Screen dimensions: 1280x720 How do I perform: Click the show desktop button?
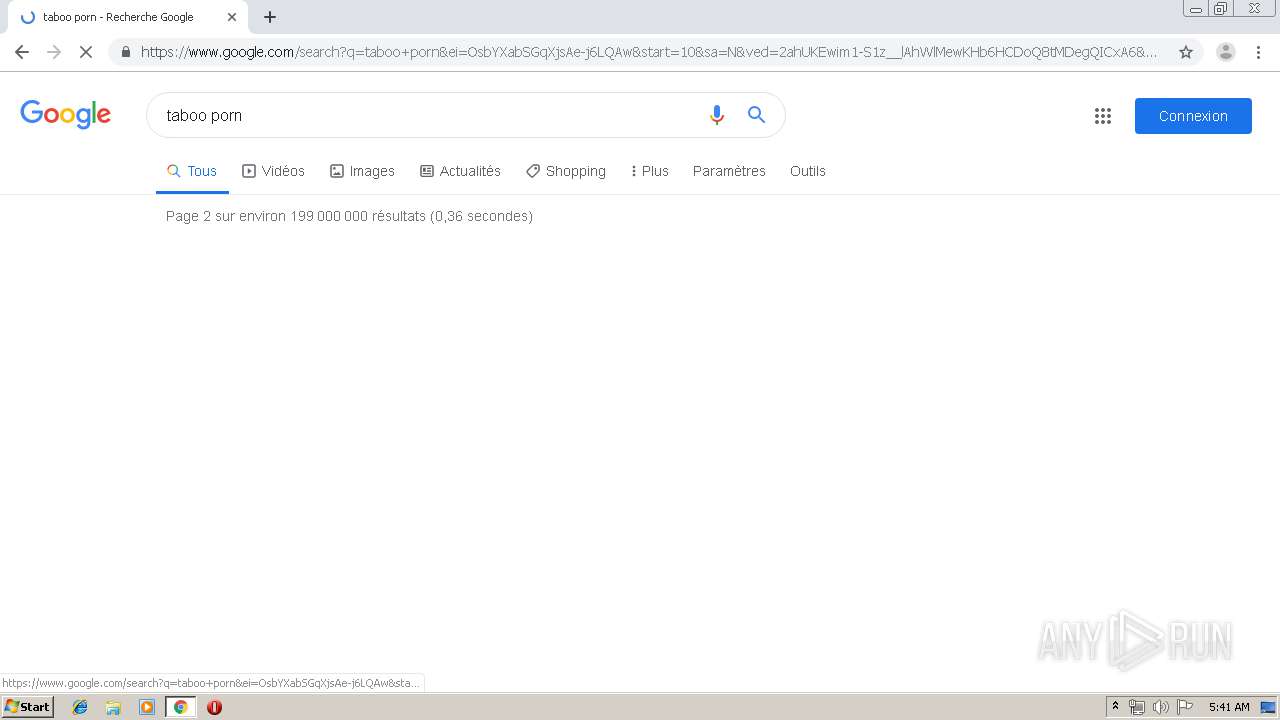click(1268, 707)
